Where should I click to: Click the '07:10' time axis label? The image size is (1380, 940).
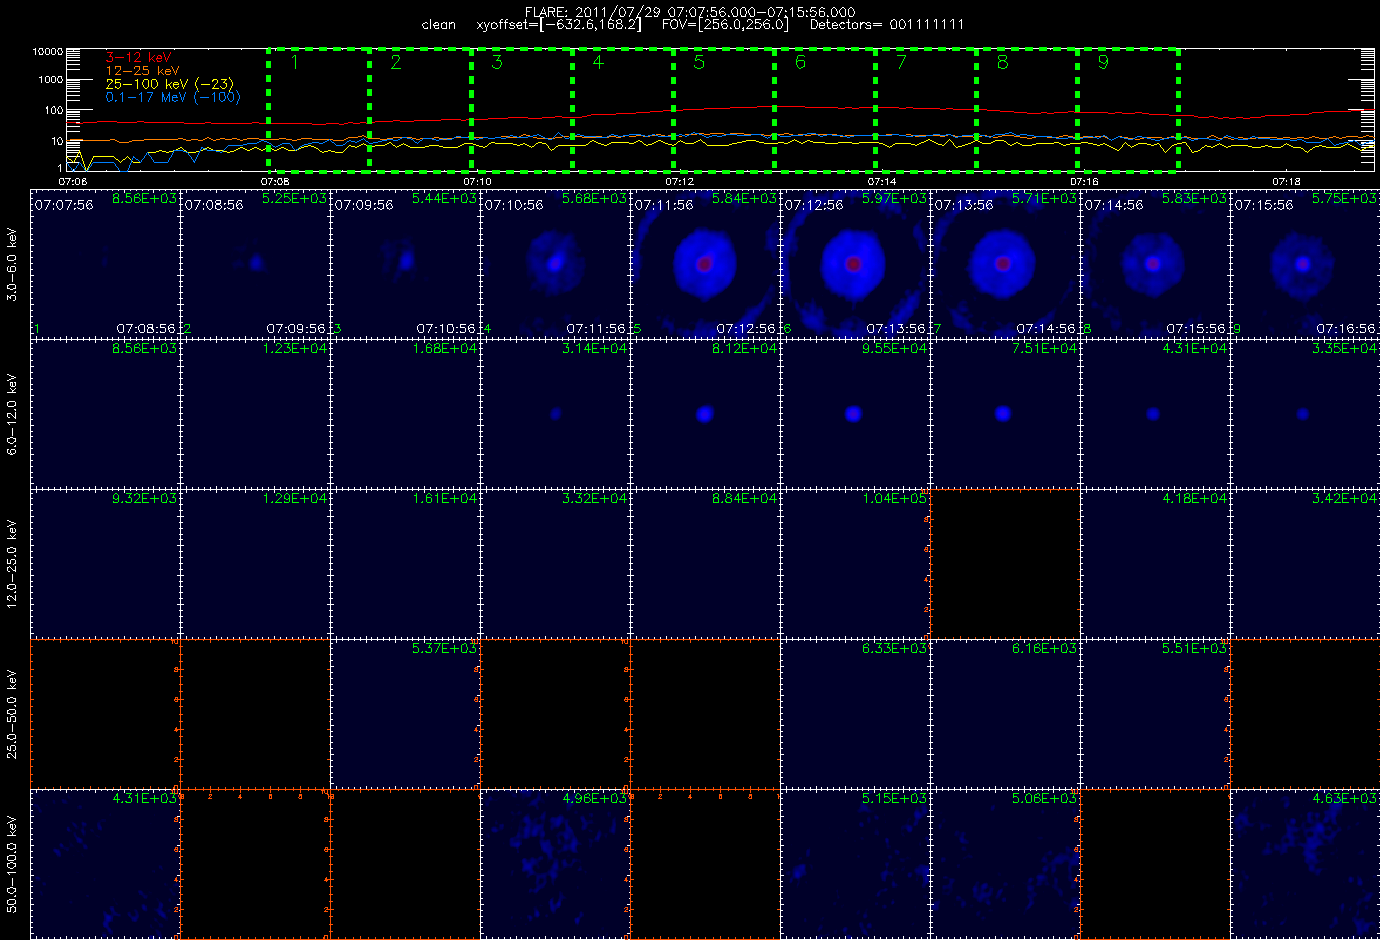click(x=477, y=182)
